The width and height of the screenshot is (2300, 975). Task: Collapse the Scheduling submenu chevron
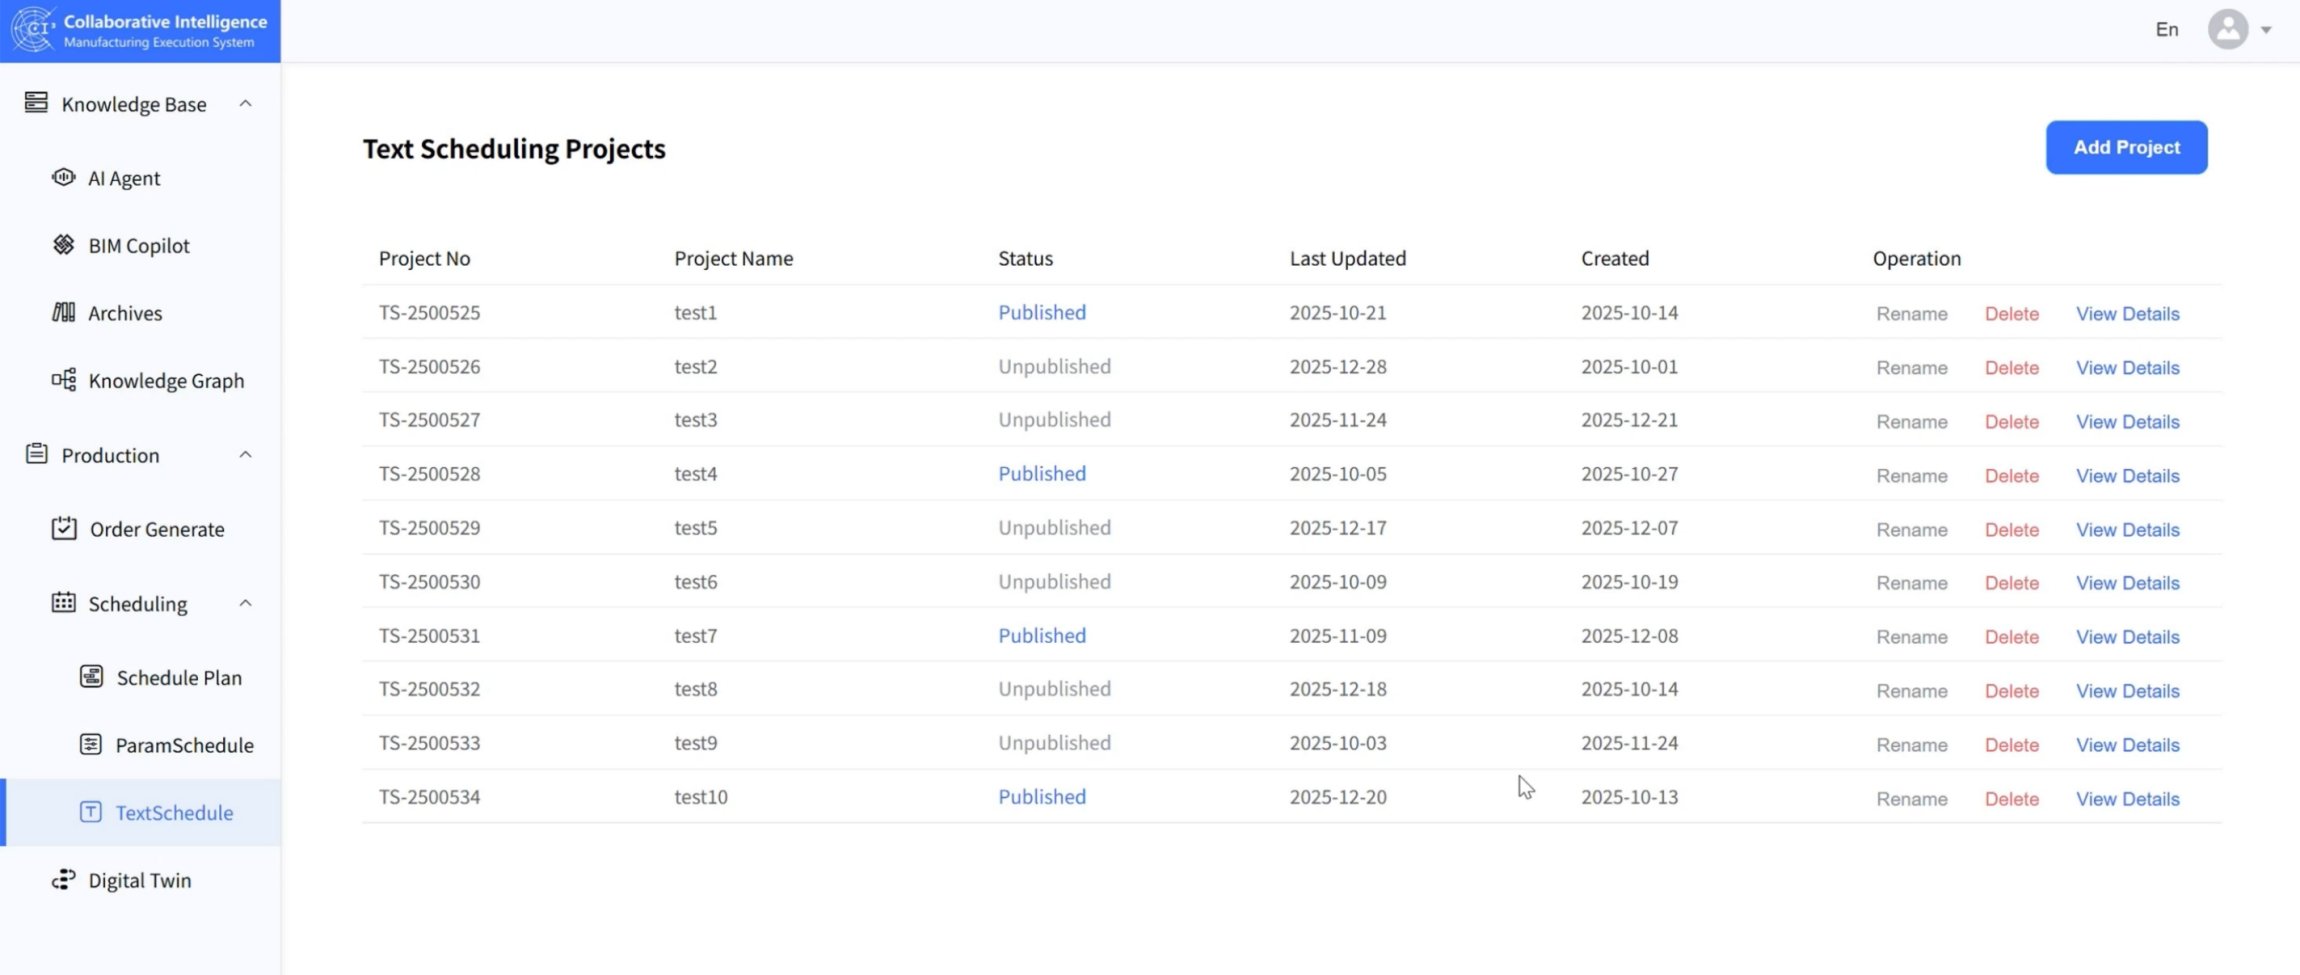[245, 603]
